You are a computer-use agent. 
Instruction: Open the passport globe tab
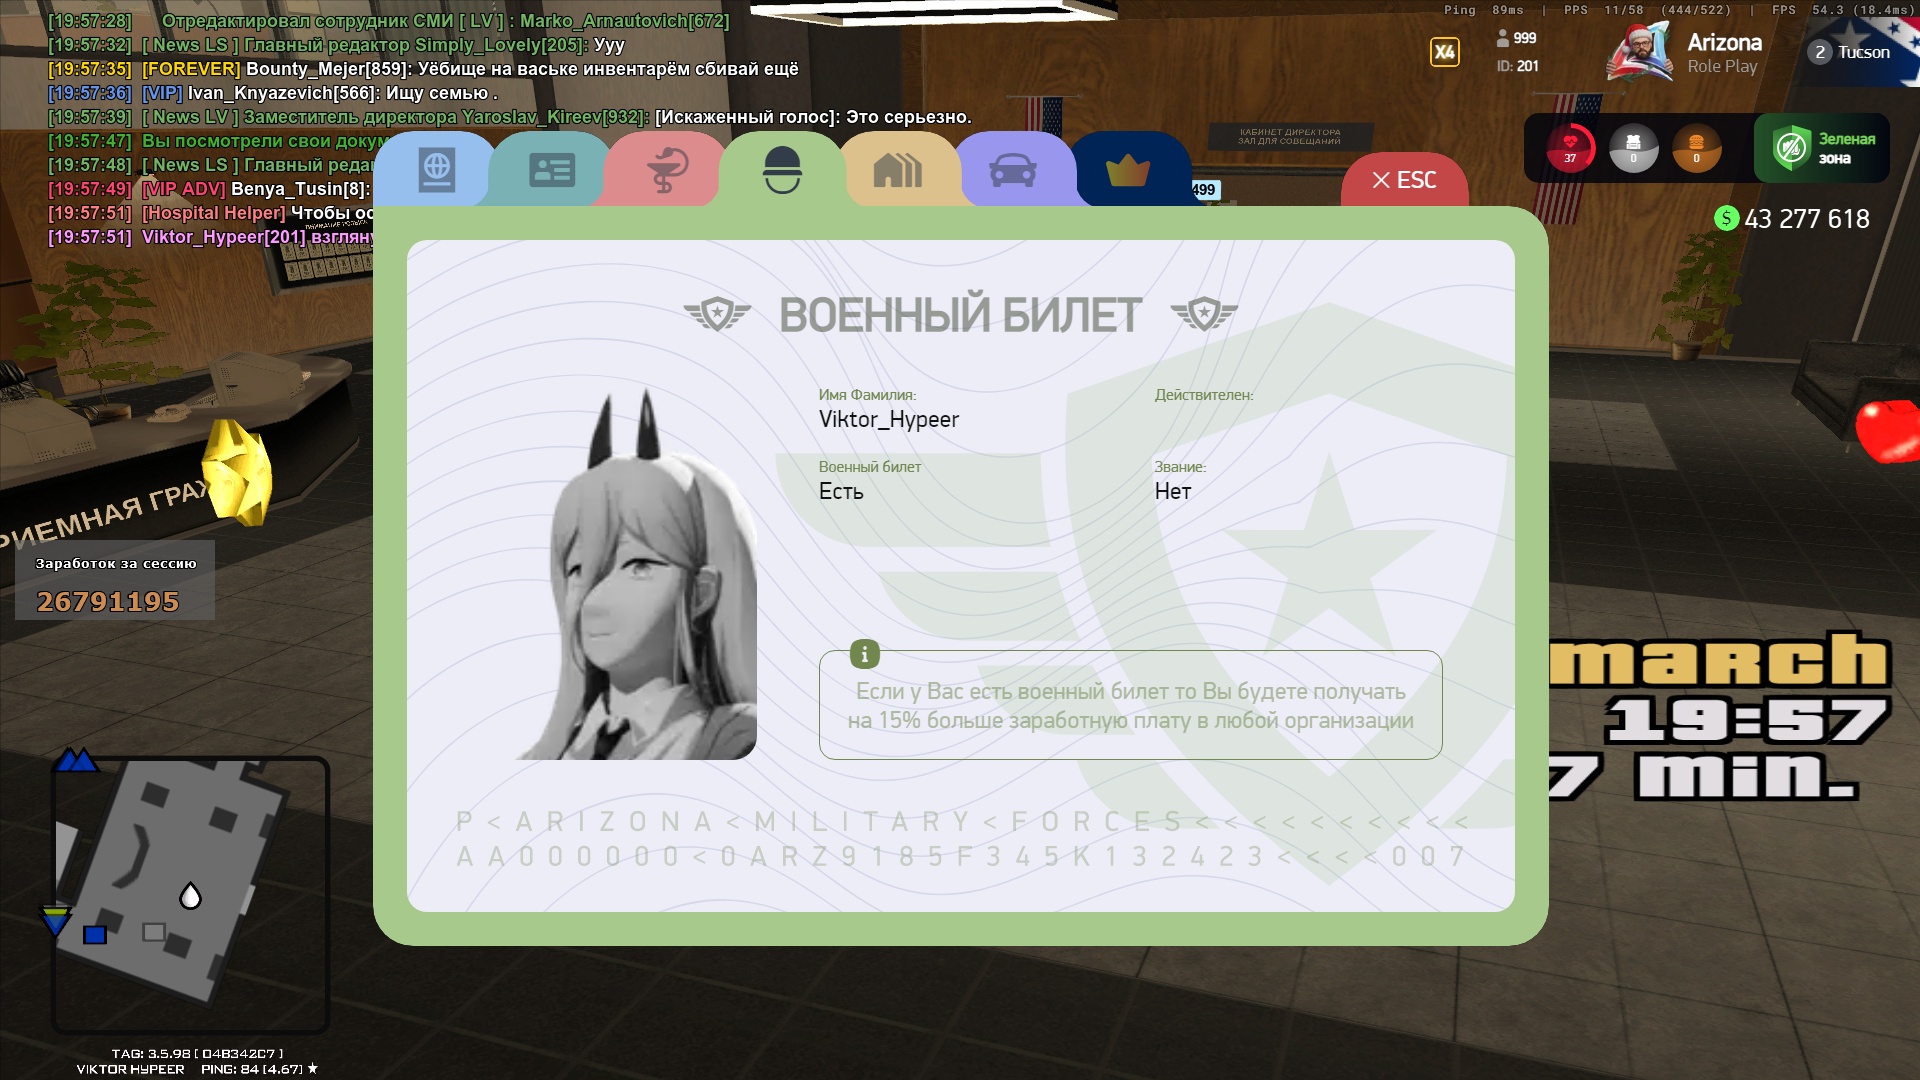click(x=436, y=170)
